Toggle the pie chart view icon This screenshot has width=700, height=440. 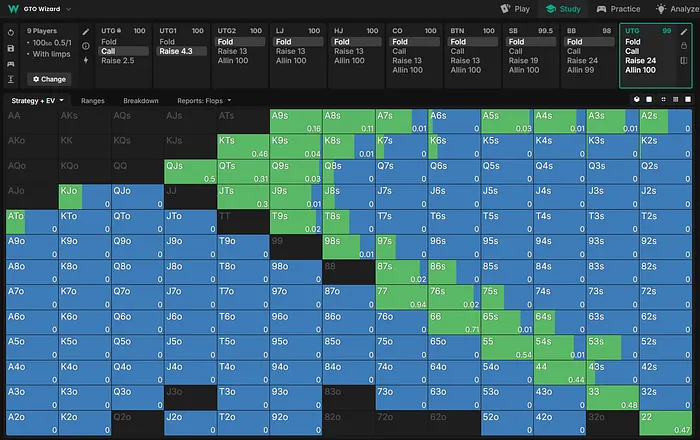click(x=637, y=100)
